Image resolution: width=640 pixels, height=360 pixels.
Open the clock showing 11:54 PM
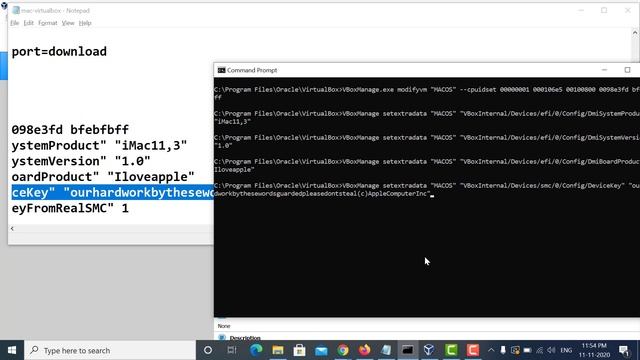(x=594, y=350)
